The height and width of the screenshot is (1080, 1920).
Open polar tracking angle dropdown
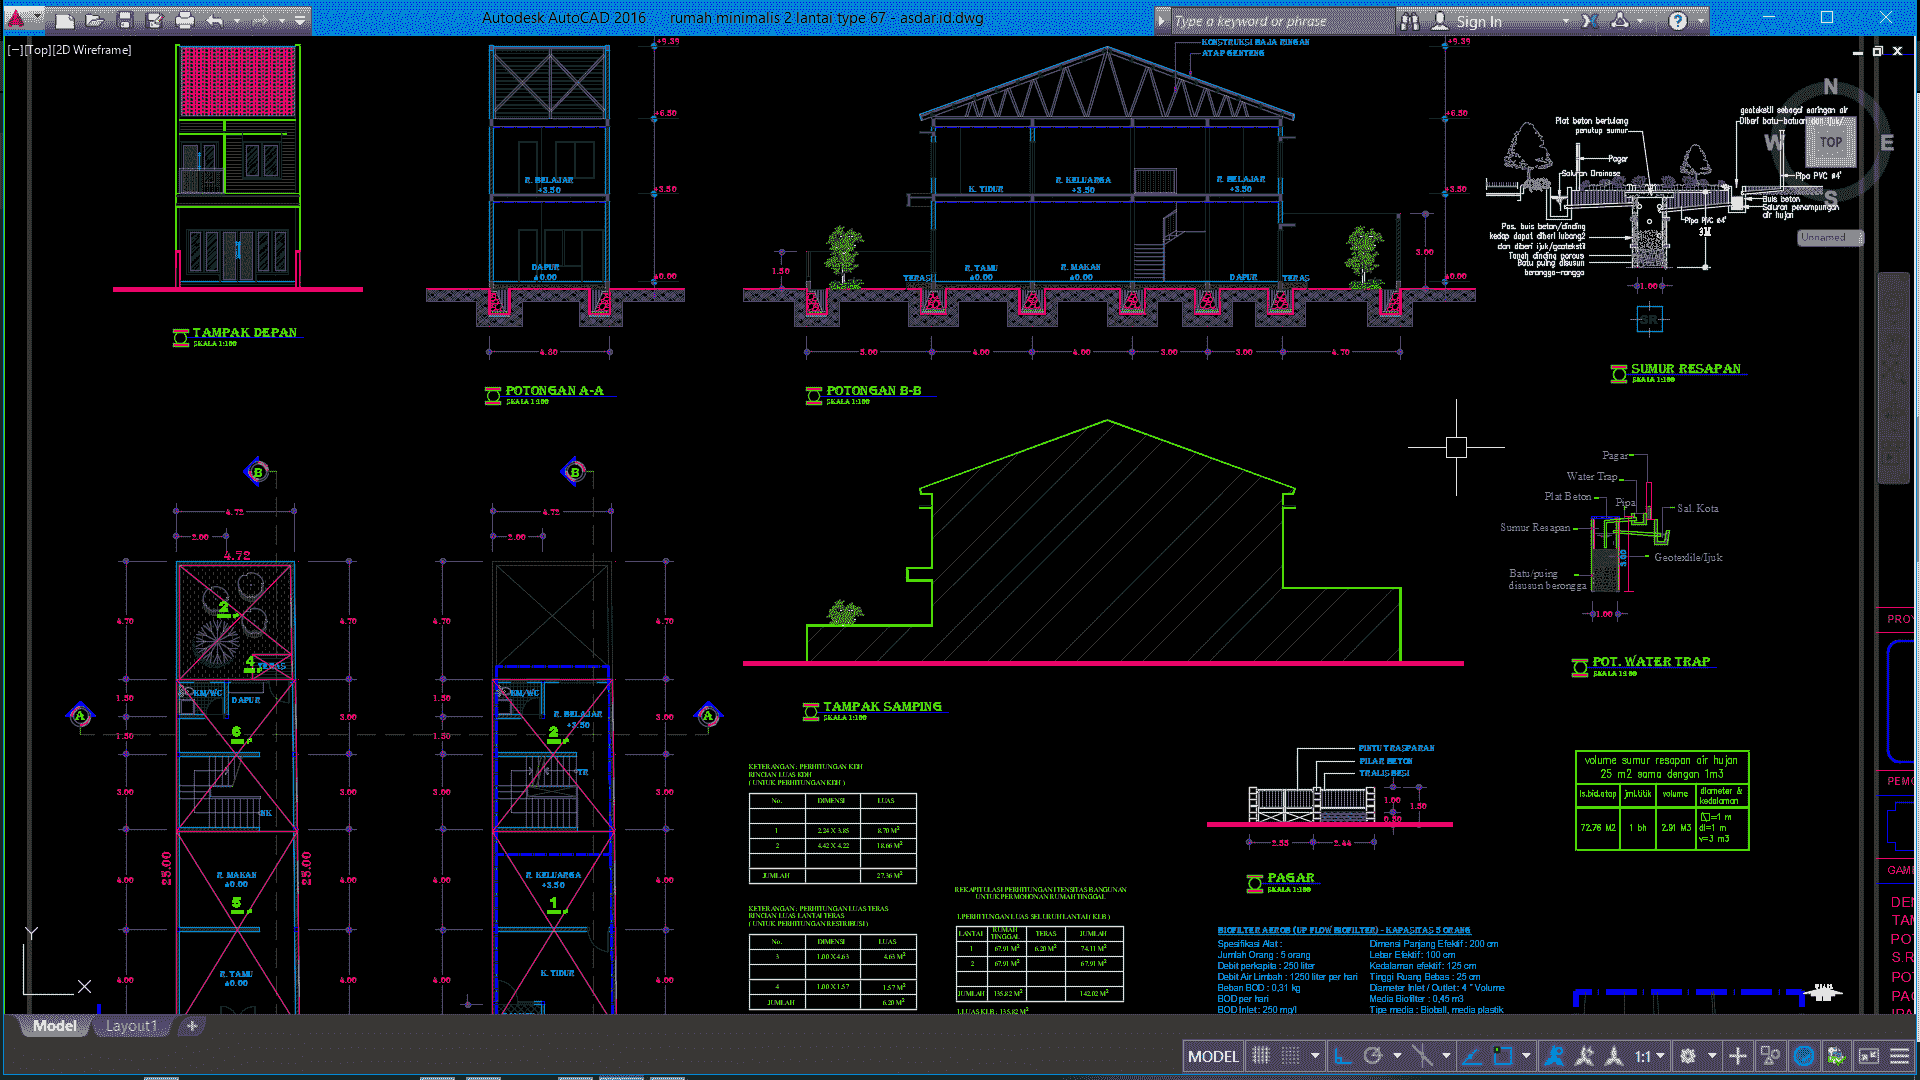point(1397,1056)
